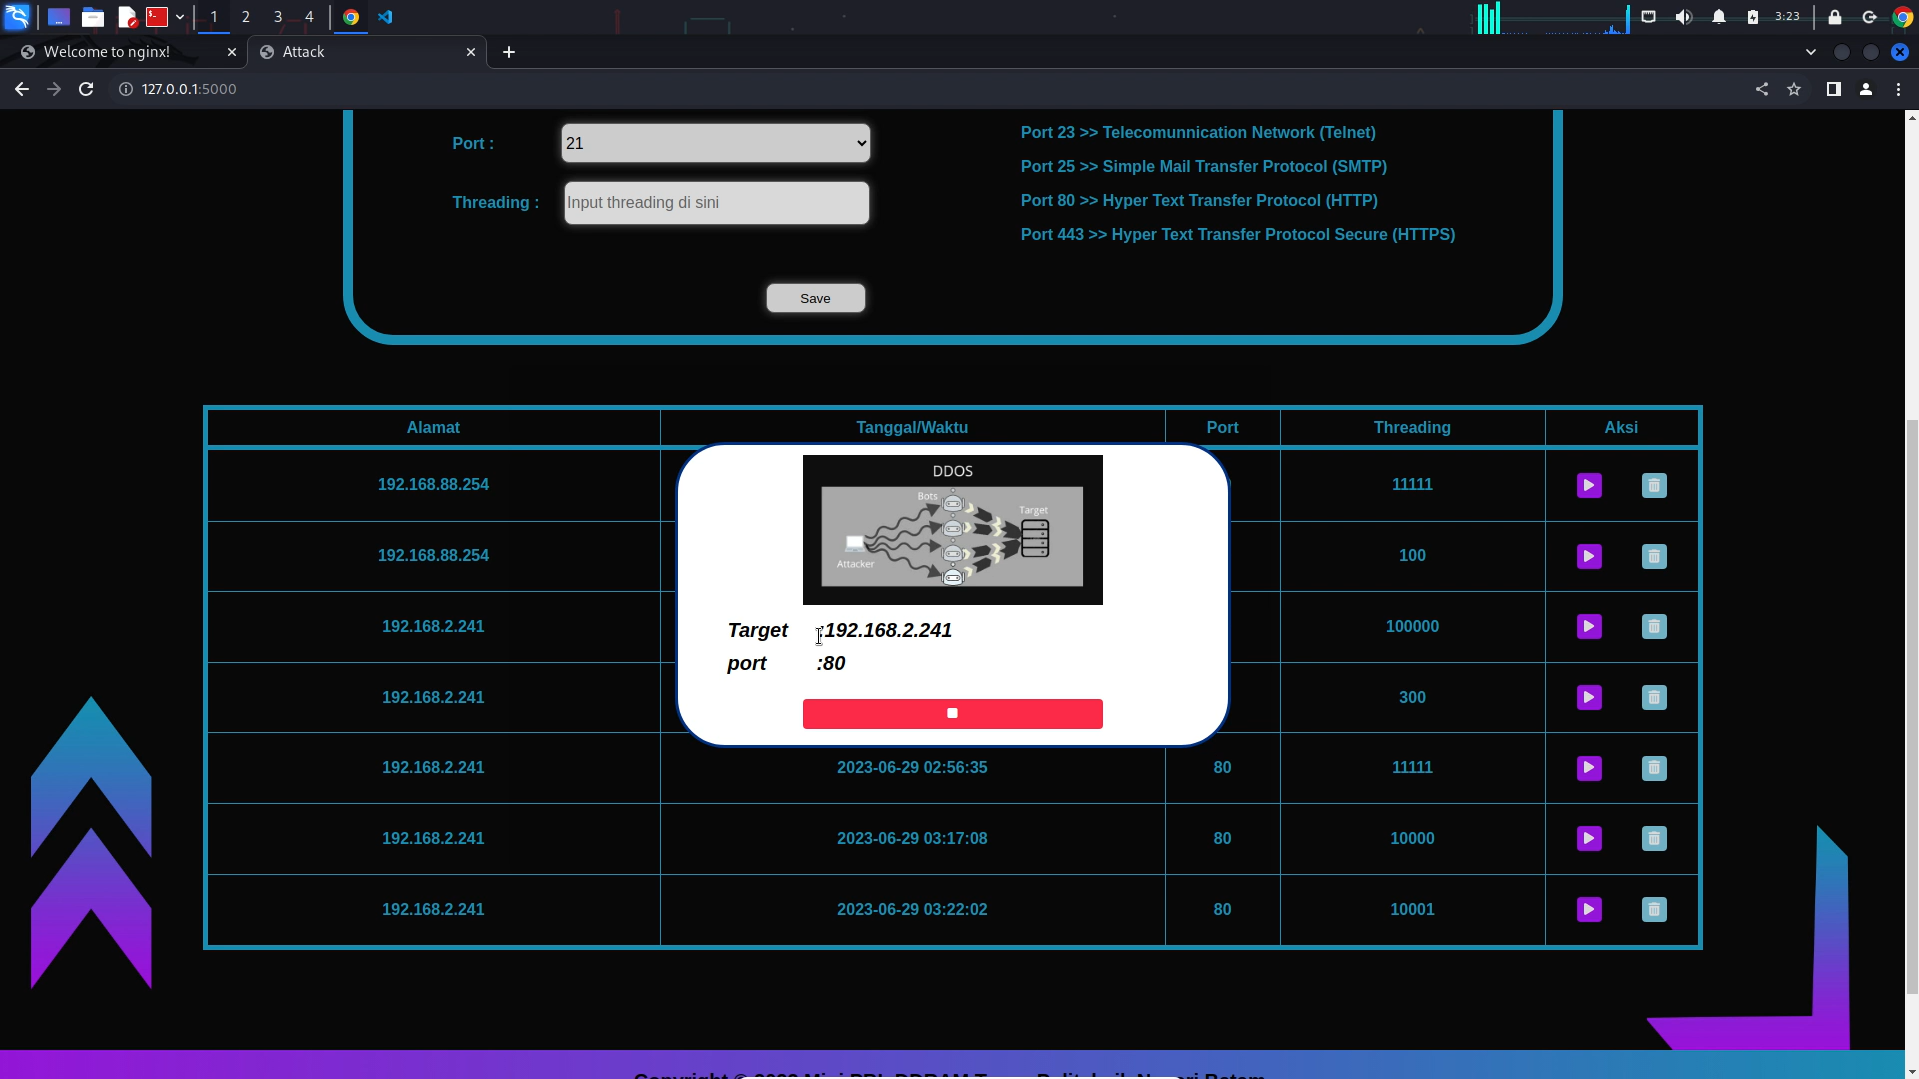Delete the entry with threading 300
The width and height of the screenshot is (1919, 1079).
point(1653,698)
